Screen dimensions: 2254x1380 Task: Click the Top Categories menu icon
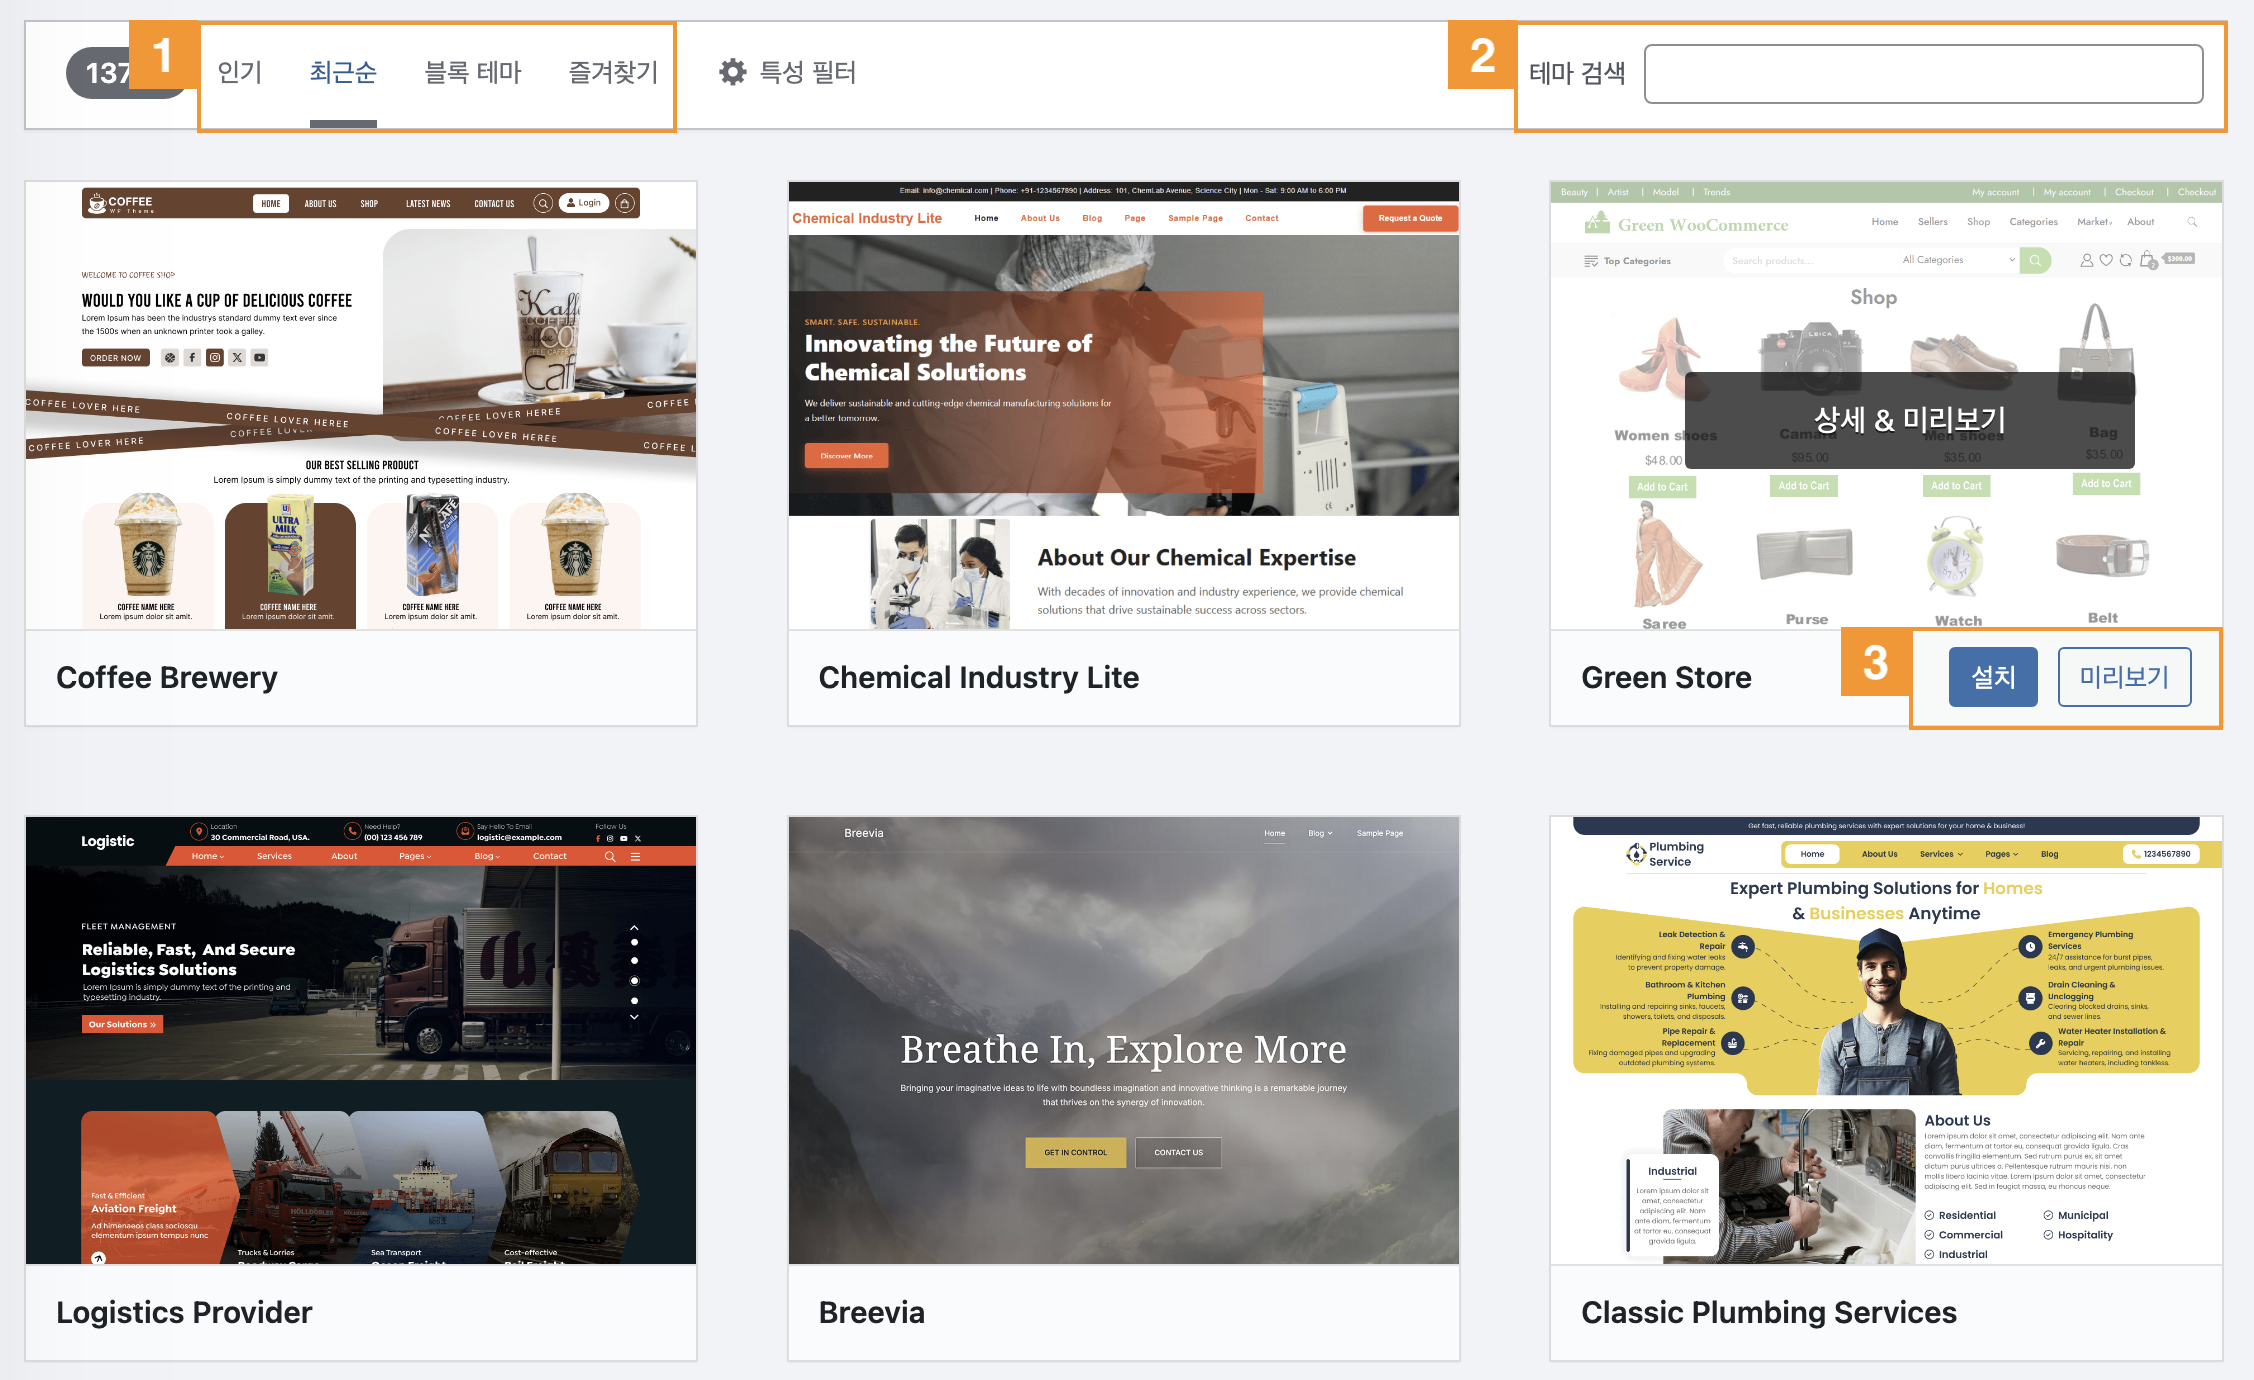pos(1591,261)
